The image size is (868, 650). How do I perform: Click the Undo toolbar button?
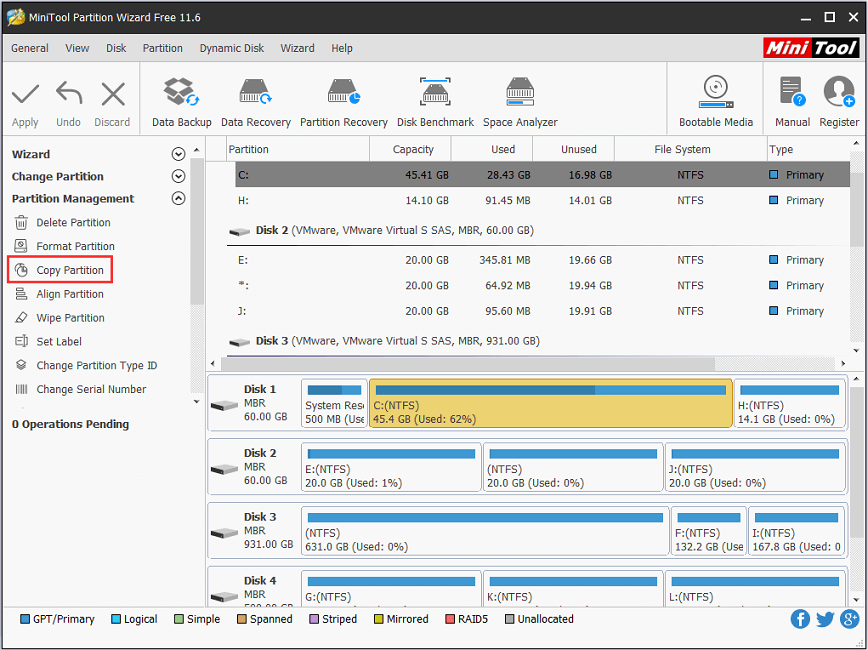[68, 103]
